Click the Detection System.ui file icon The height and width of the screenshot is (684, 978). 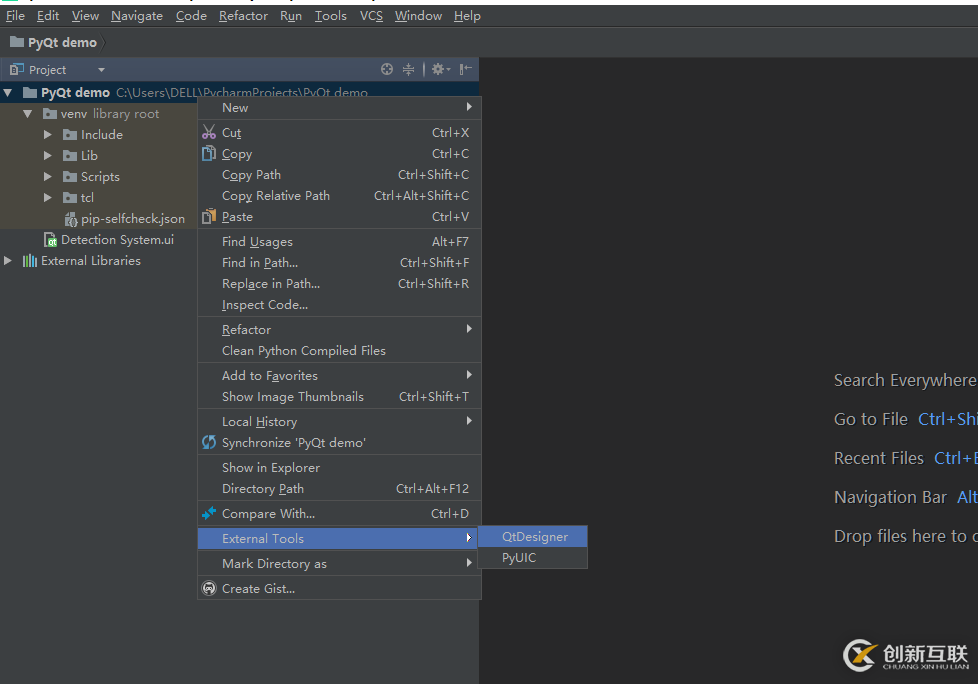pos(51,240)
